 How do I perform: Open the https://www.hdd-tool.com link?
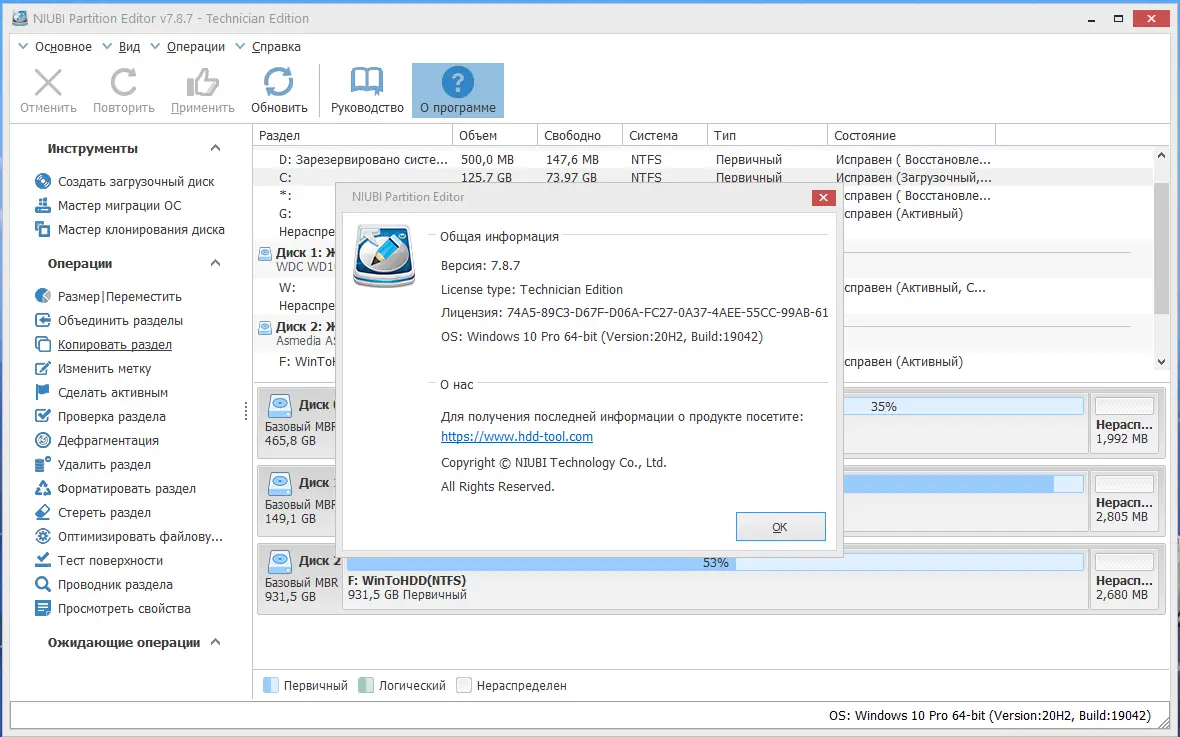[x=517, y=437]
